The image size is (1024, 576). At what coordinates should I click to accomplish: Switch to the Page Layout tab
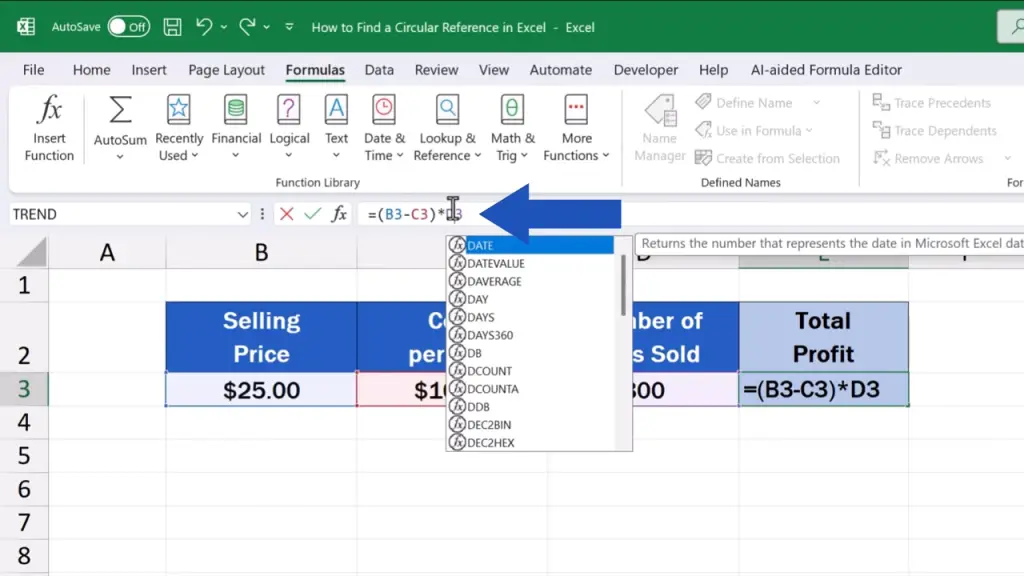[x=226, y=70]
